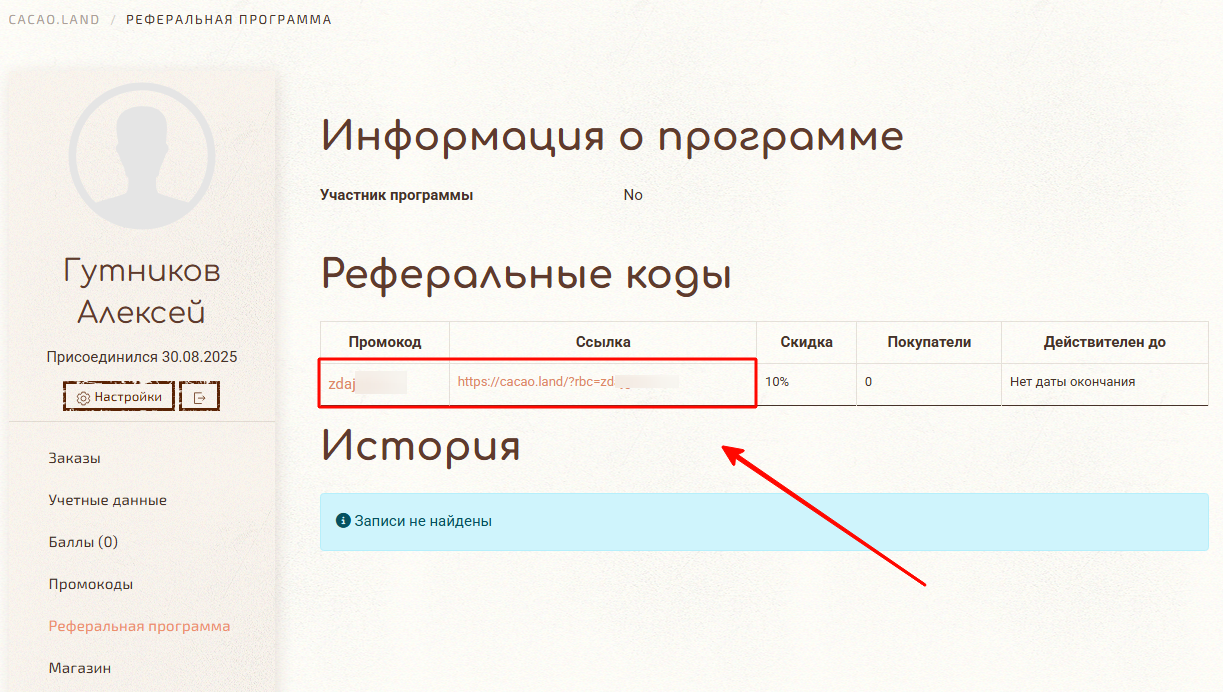Open the Настройки settings button

[x=119, y=397]
